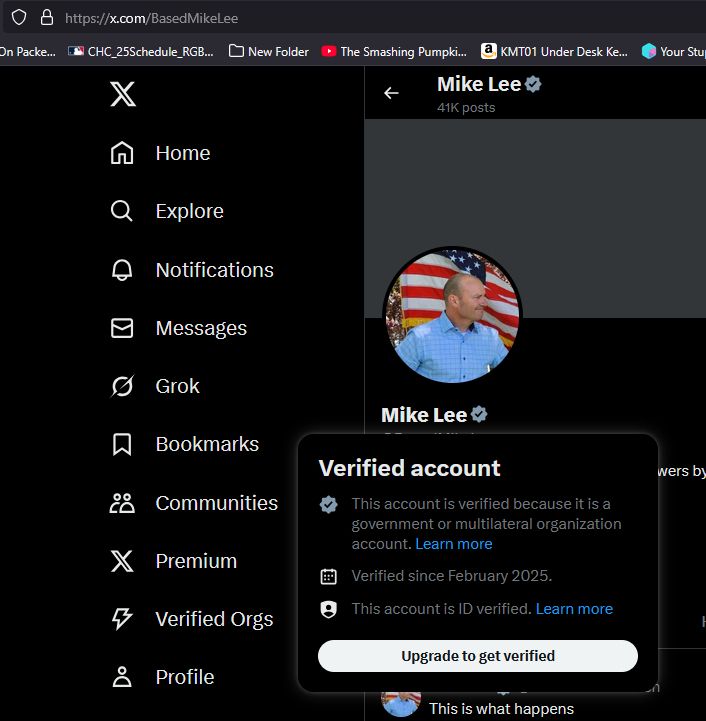Click the Profile person icon
706x721 pixels.
[x=122, y=677]
